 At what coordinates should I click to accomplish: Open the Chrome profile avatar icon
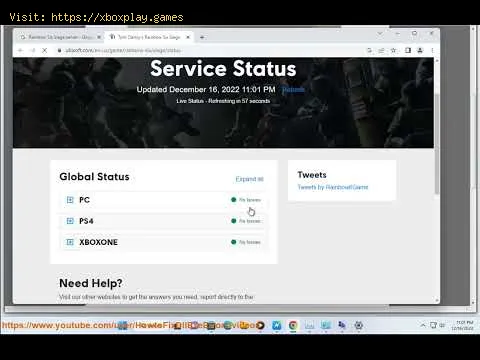[420, 50]
